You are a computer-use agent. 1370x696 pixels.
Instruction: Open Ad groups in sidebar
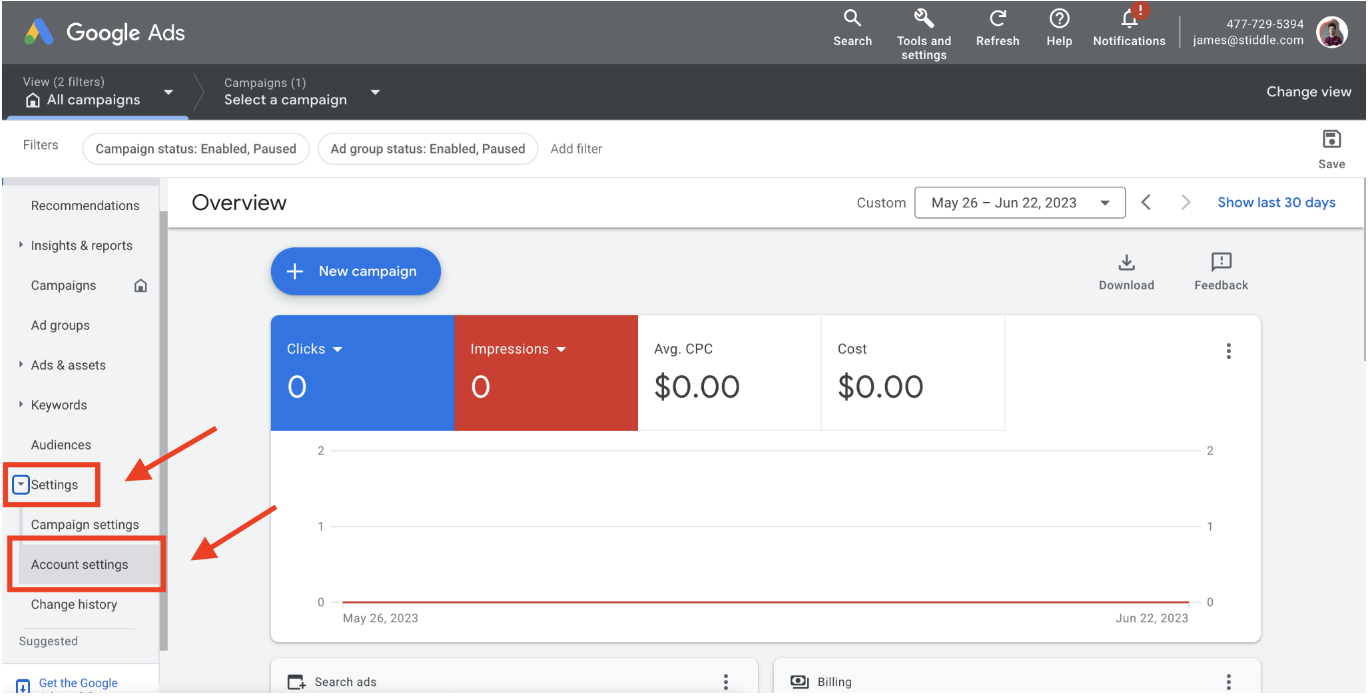point(60,326)
